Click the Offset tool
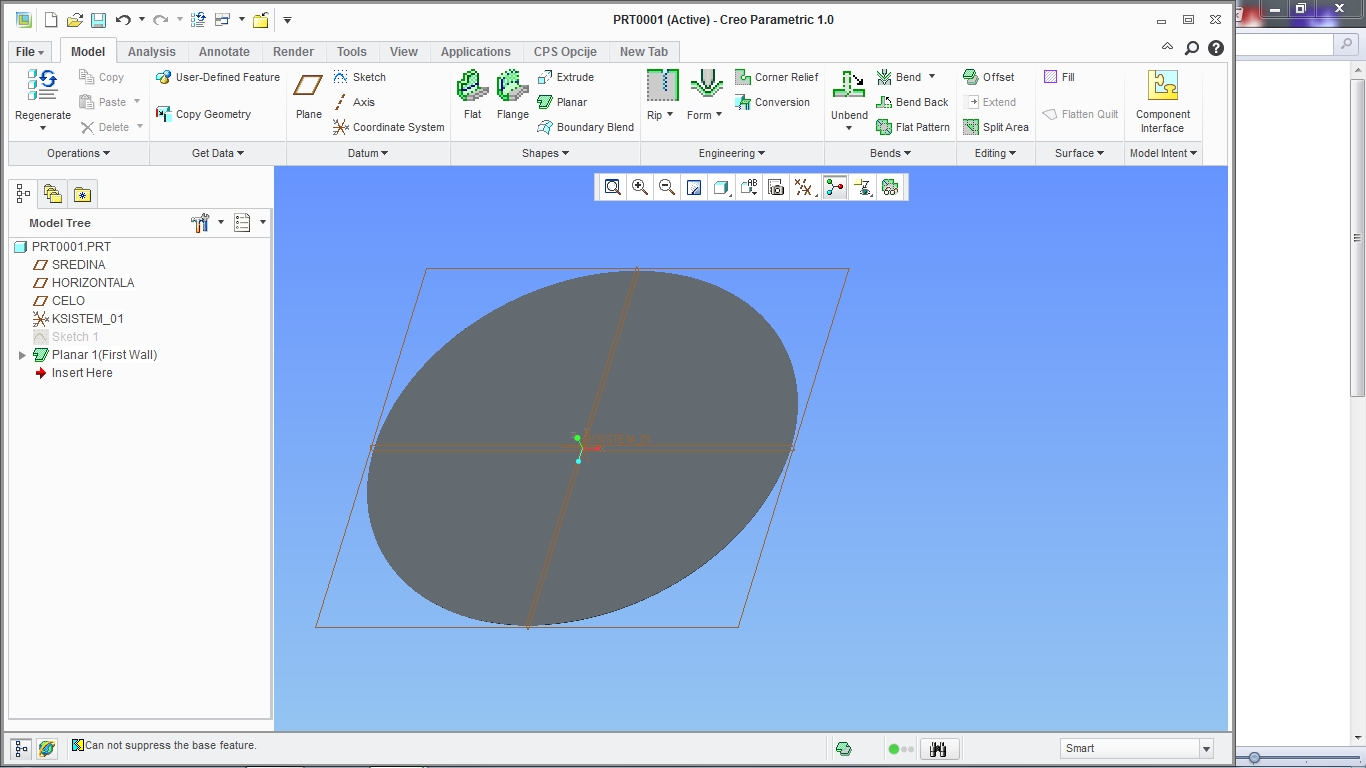Screen dimensions: 1366x768 (x=989, y=77)
